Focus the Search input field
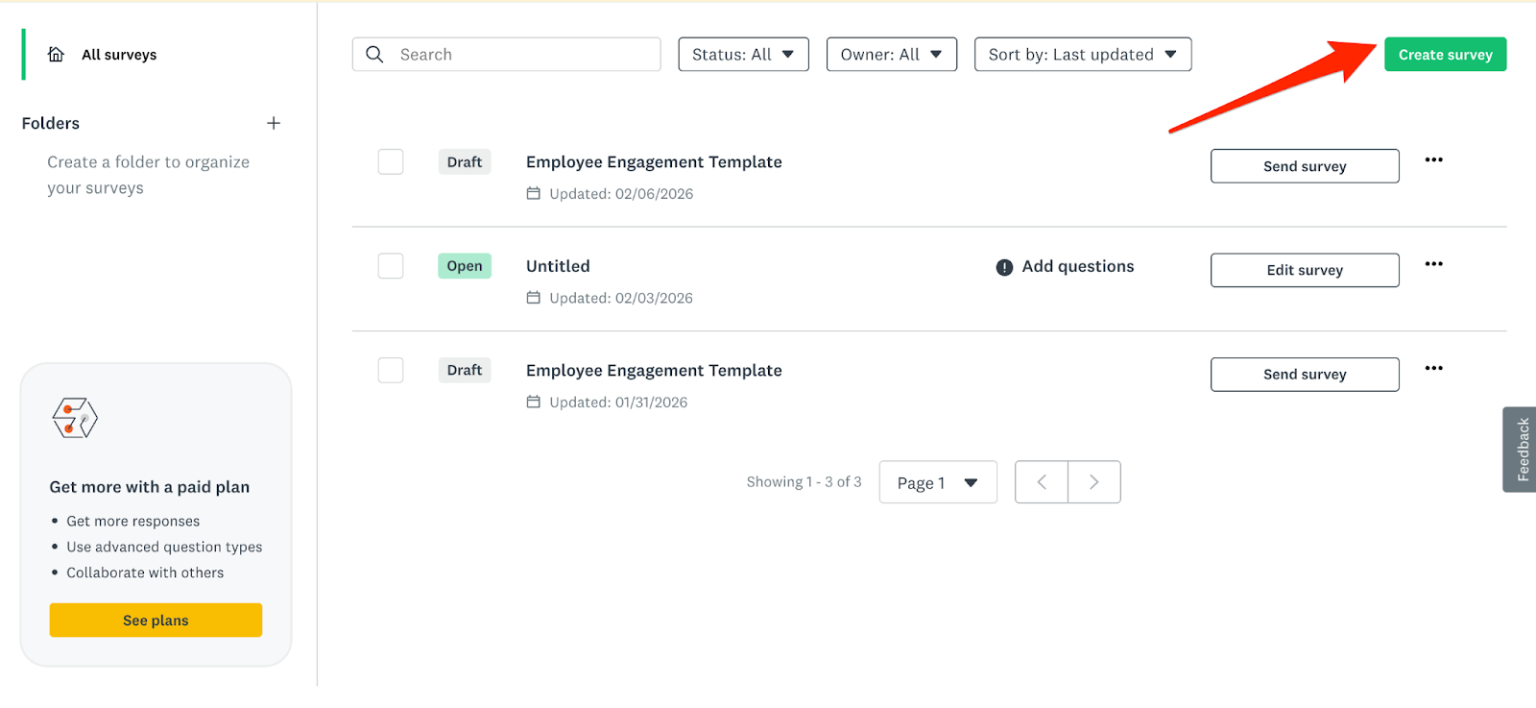This screenshot has height=708, width=1536. point(506,54)
